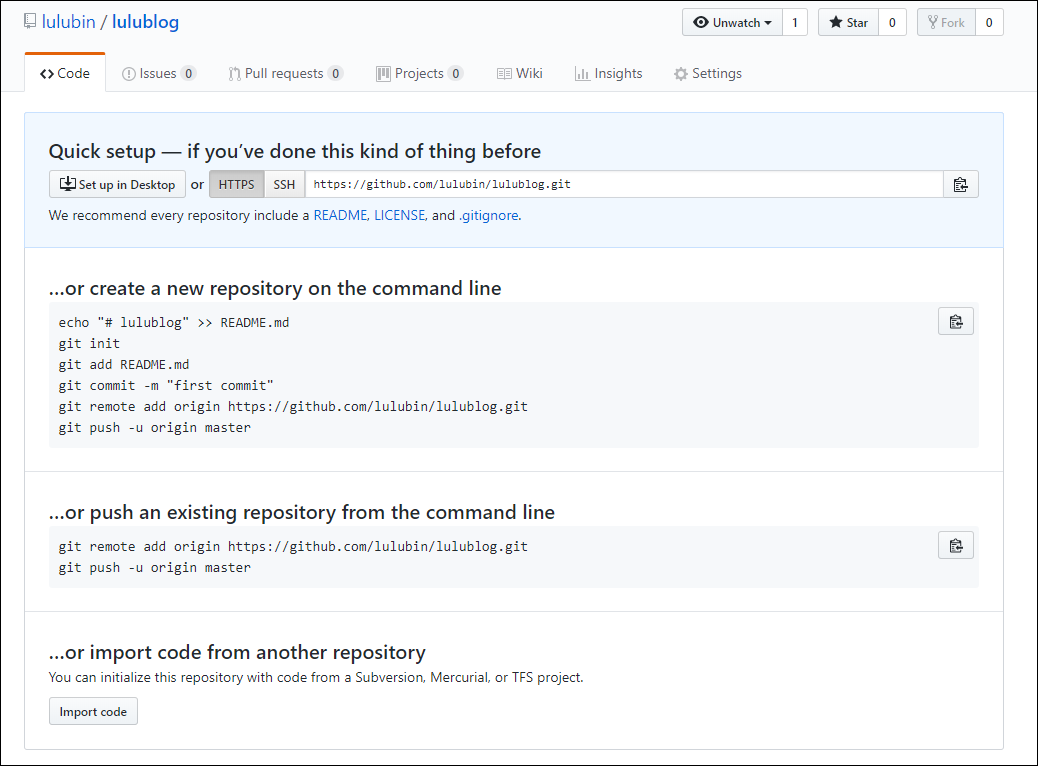This screenshot has height=766, width=1038.
Task: Follow the .gitignore link
Action: click(489, 215)
